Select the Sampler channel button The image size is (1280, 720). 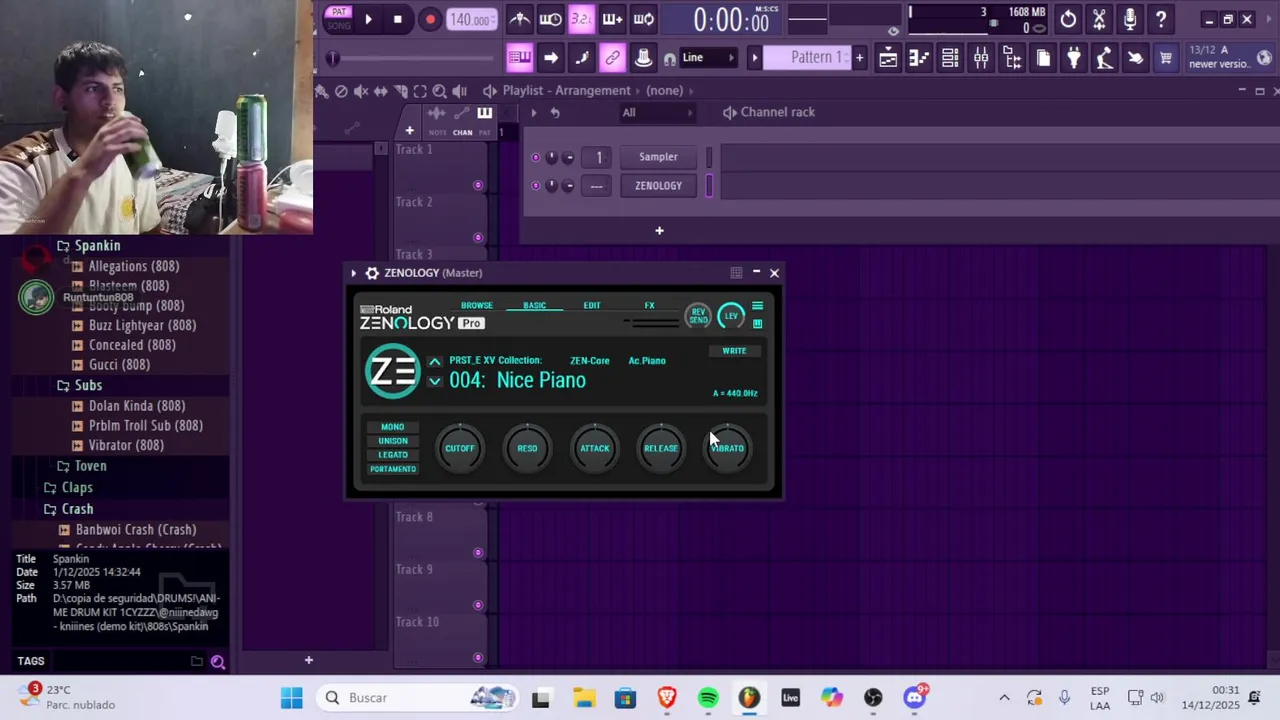(x=658, y=157)
